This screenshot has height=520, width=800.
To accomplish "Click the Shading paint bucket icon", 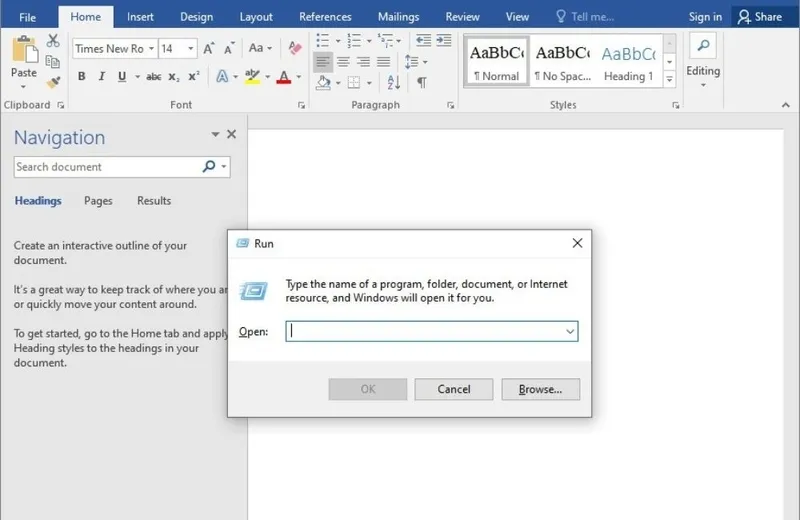I will [323, 82].
